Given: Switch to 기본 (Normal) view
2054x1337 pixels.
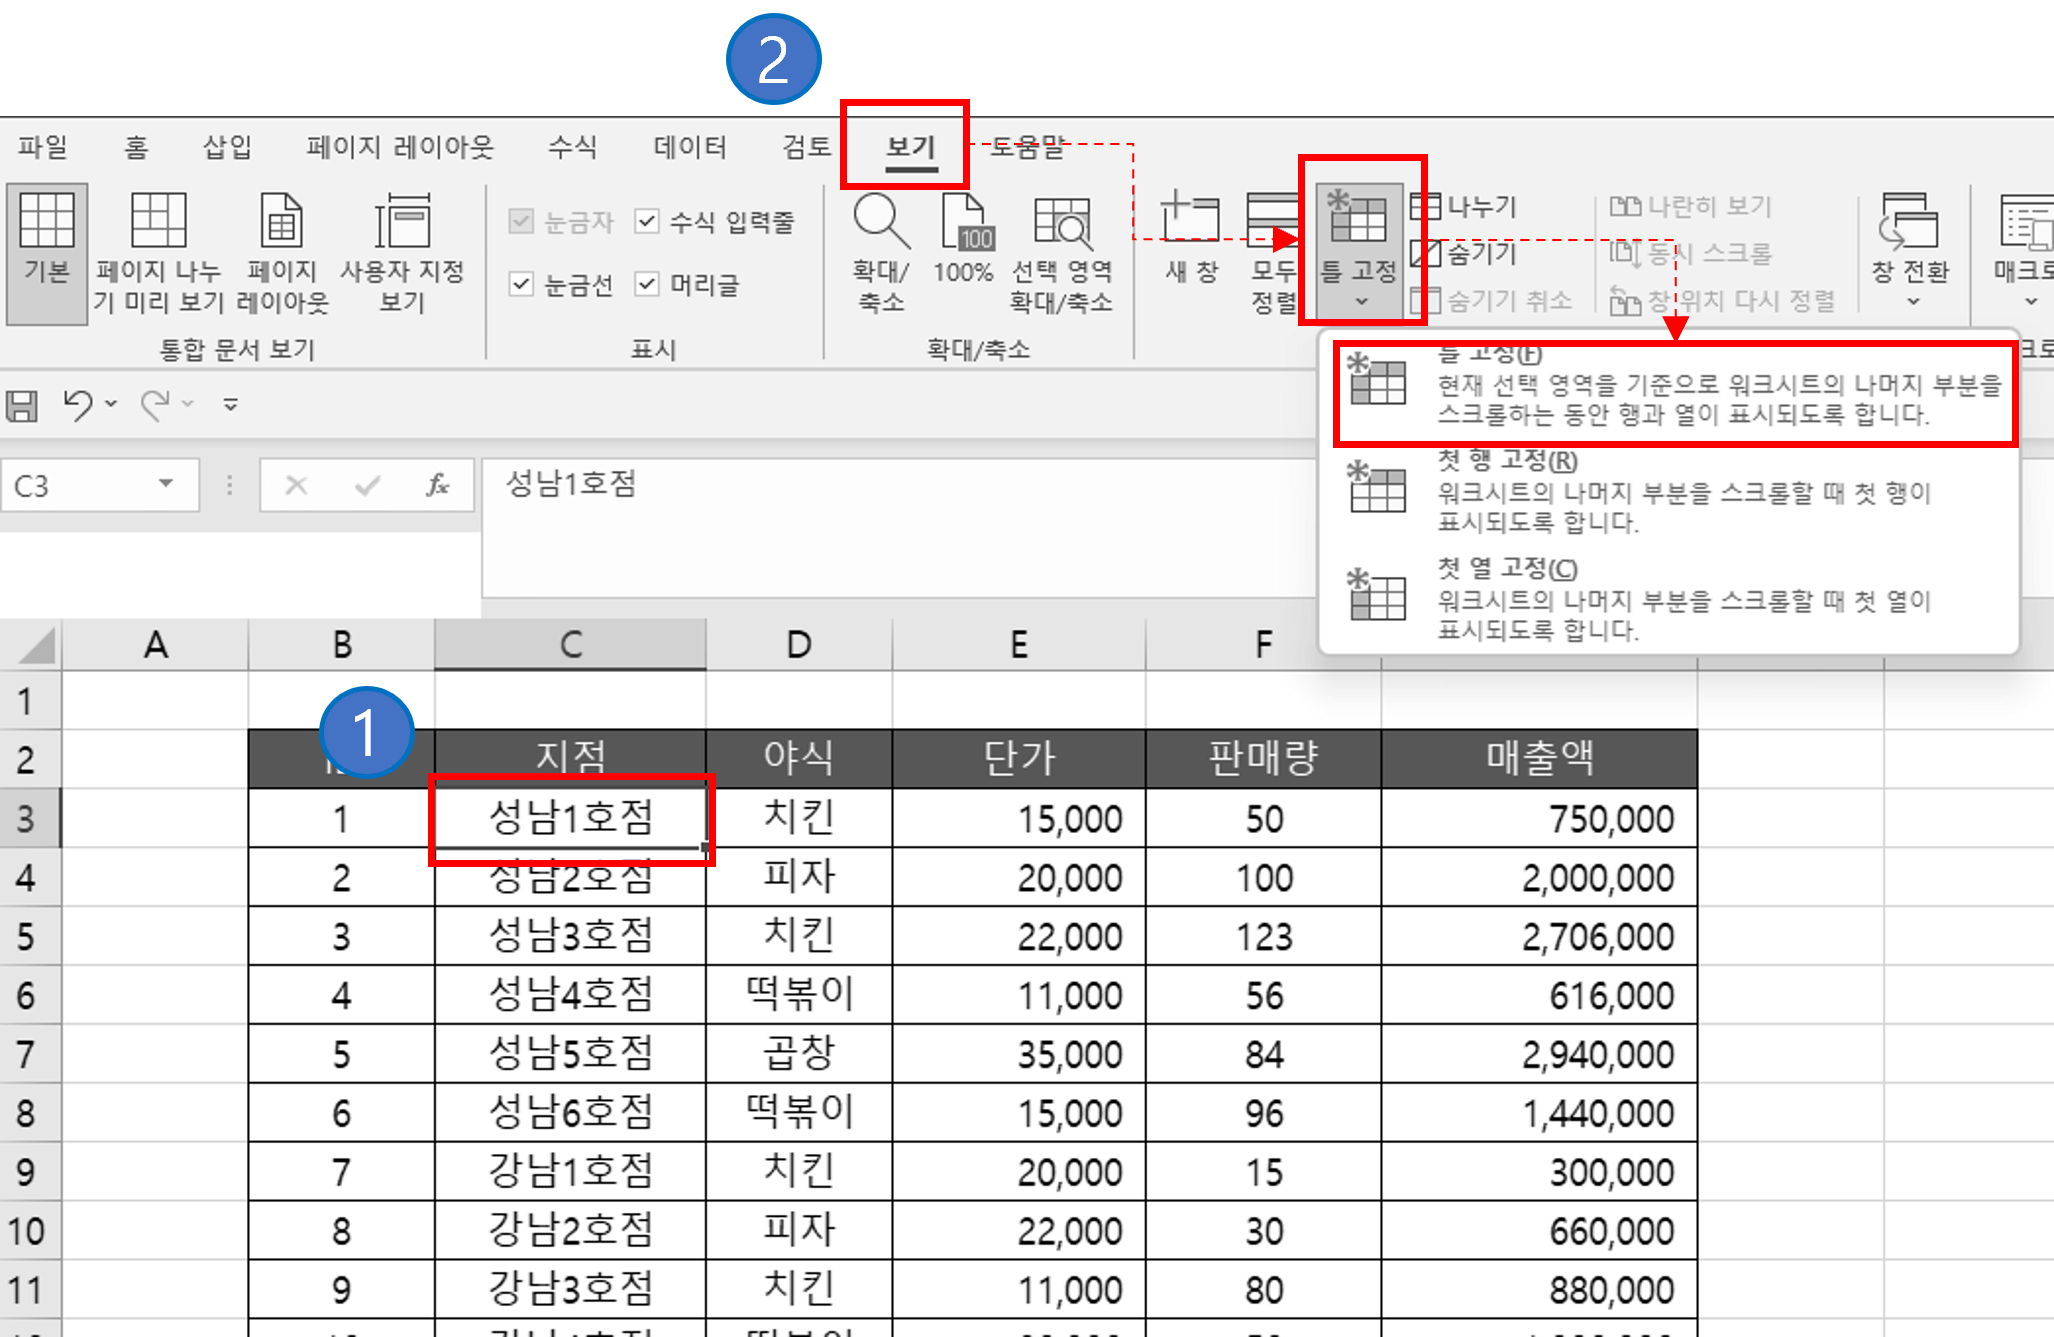Looking at the screenshot, I should (x=46, y=250).
